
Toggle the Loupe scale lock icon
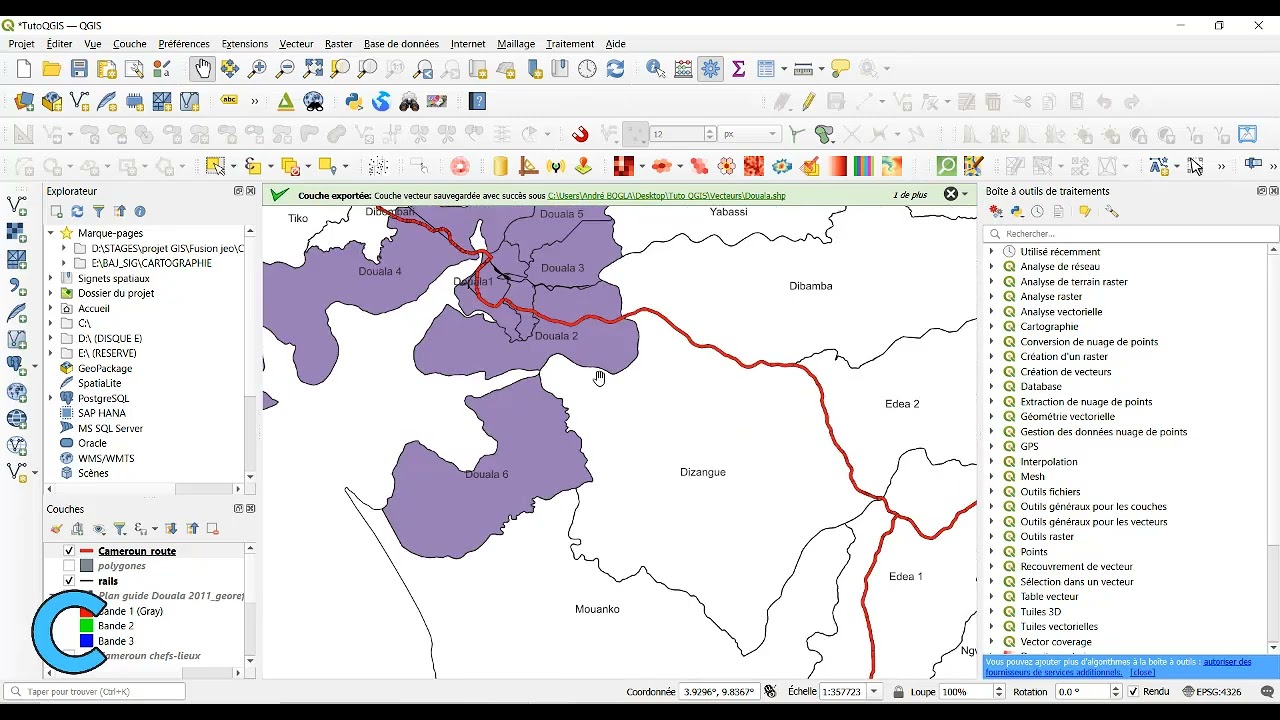tap(899, 692)
